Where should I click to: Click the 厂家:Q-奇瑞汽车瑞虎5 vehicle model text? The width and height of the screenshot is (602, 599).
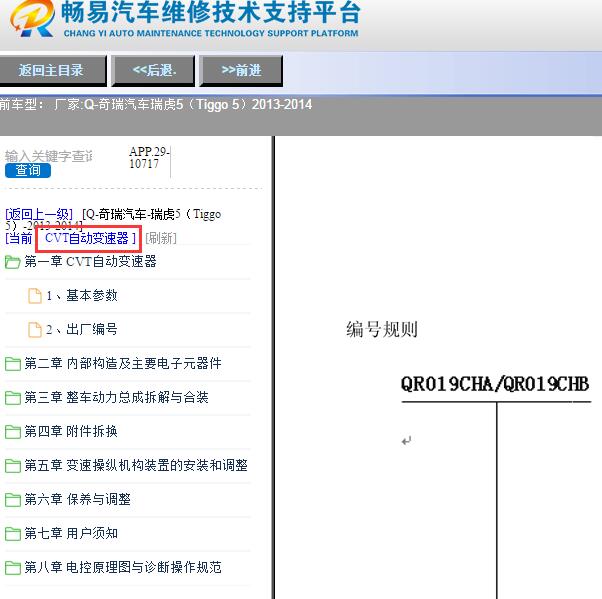[x=183, y=104]
